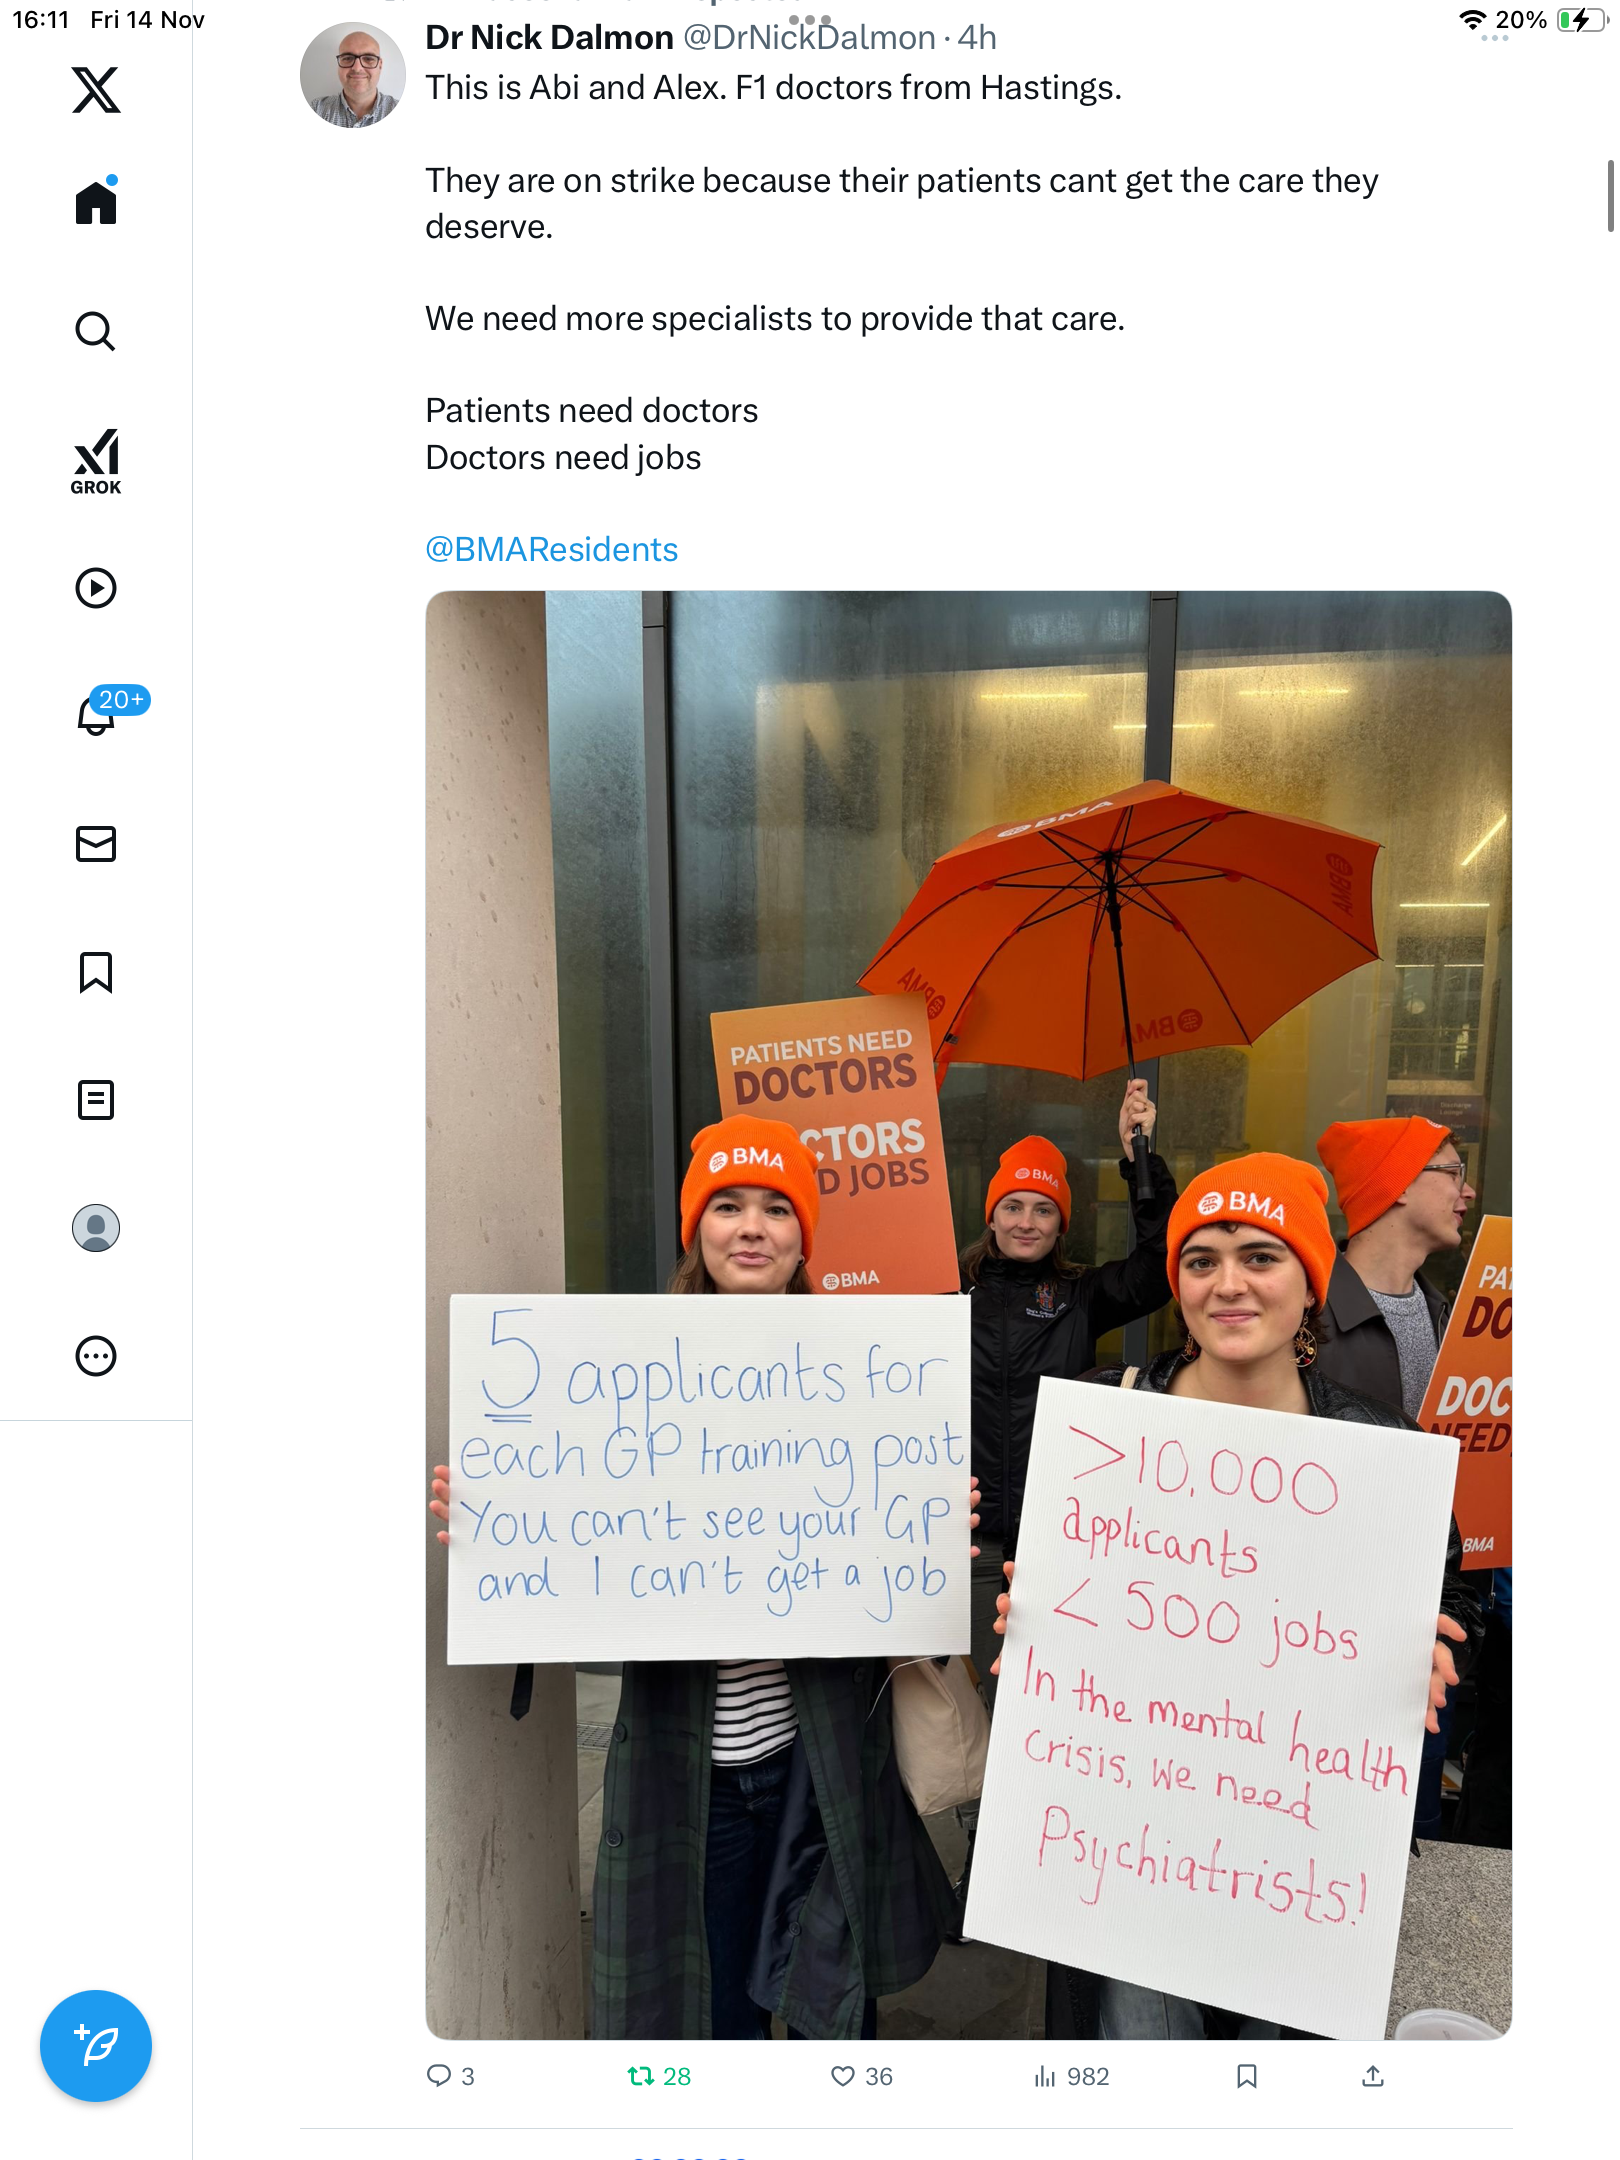Go to the Home feed icon

96,201
